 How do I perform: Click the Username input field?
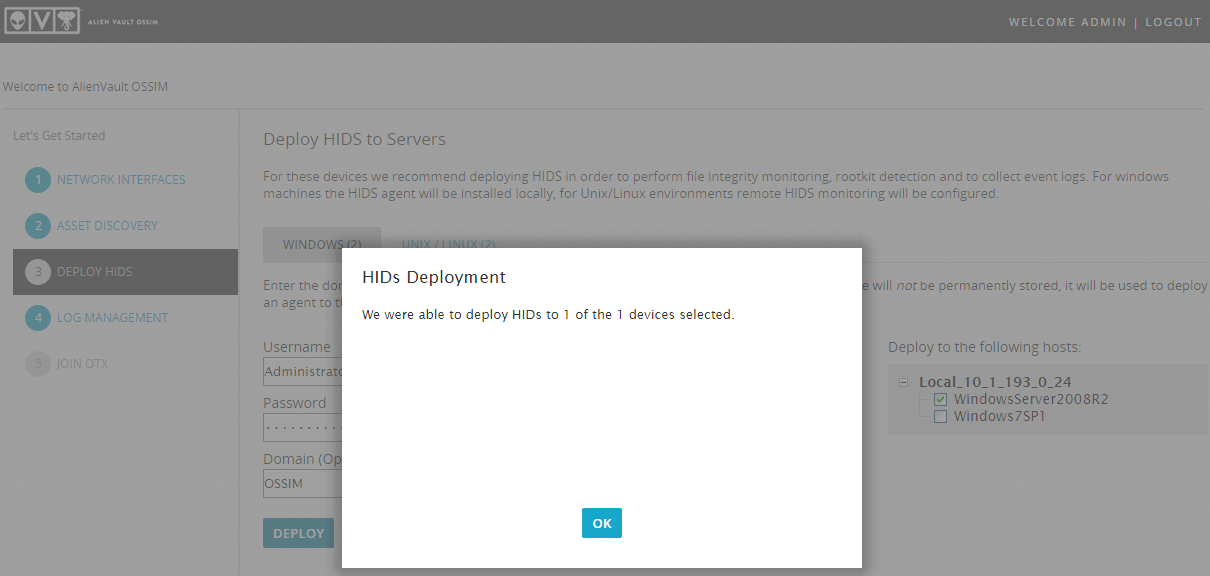(303, 372)
